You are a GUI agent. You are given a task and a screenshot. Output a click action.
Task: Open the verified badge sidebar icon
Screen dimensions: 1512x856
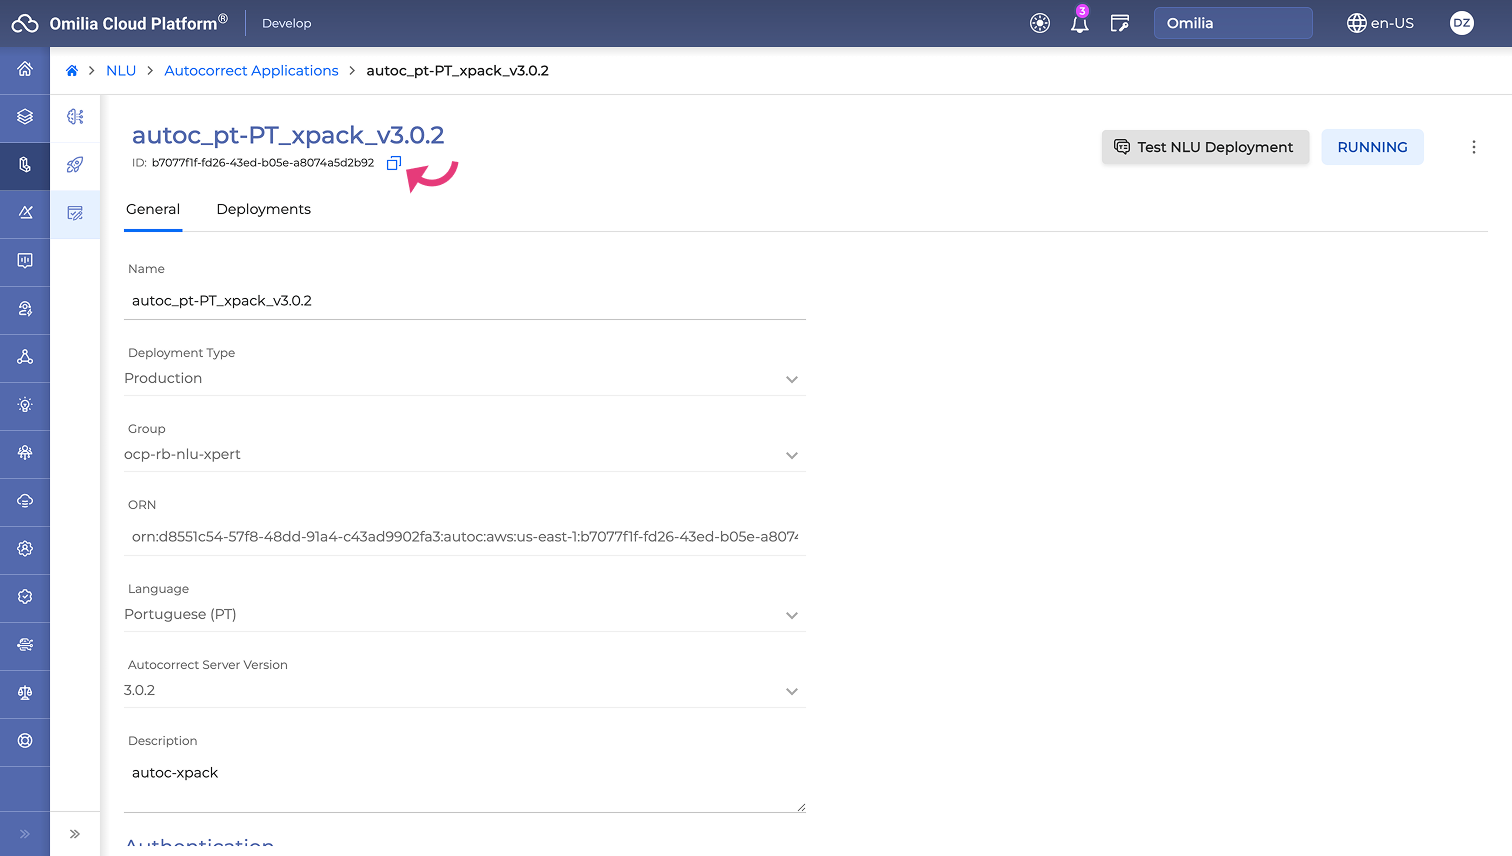pyautogui.click(x=25, y=597)
